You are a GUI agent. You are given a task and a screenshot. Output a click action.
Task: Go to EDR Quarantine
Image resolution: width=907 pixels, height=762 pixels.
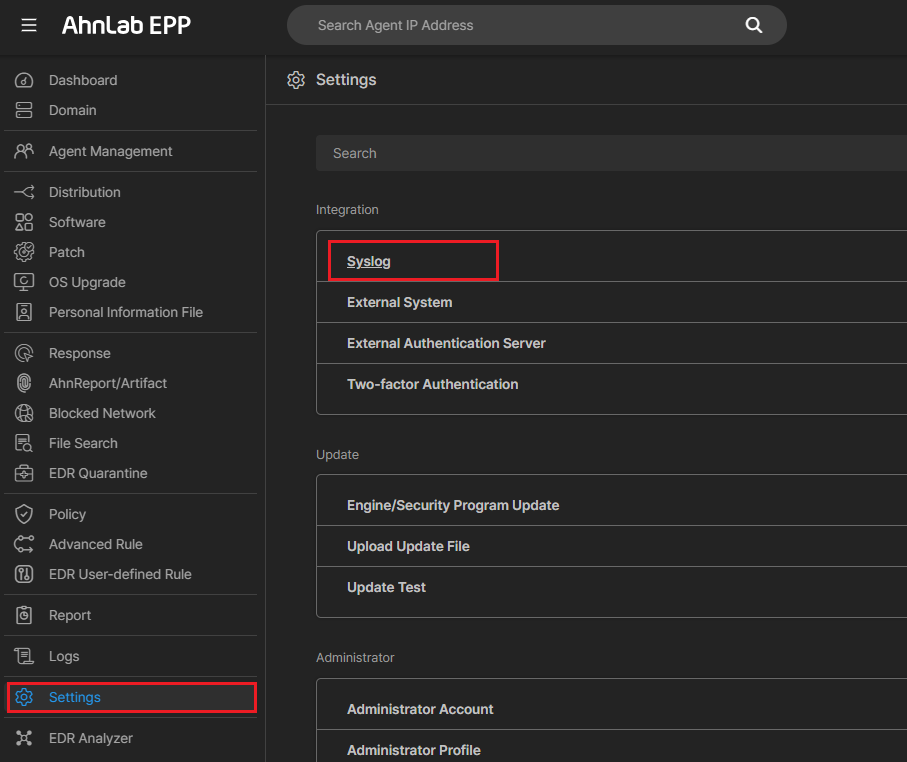[98, 473]
